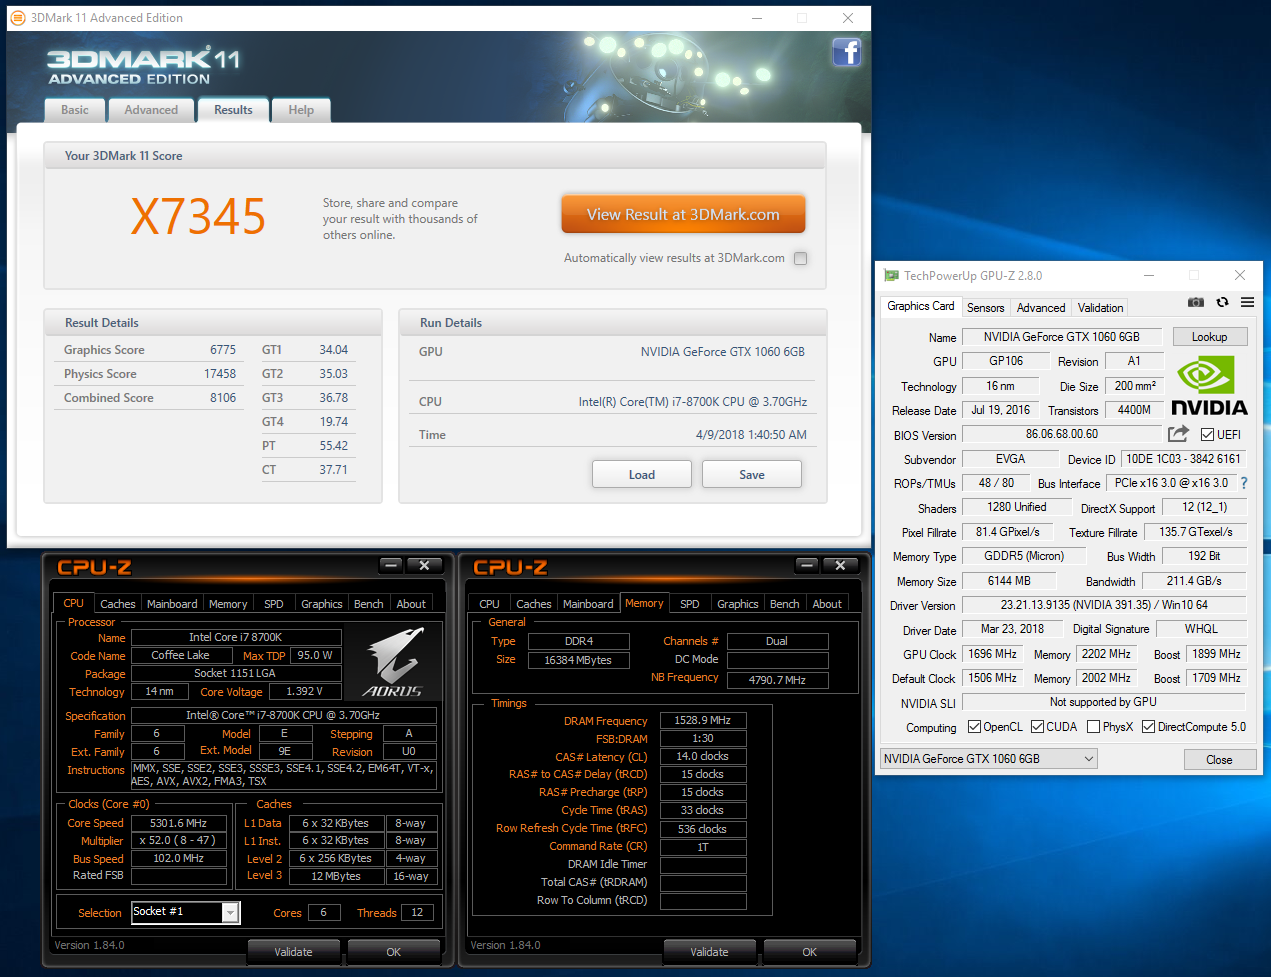Switch to the Advanced tab in 3DMark

tap(151, 110)
